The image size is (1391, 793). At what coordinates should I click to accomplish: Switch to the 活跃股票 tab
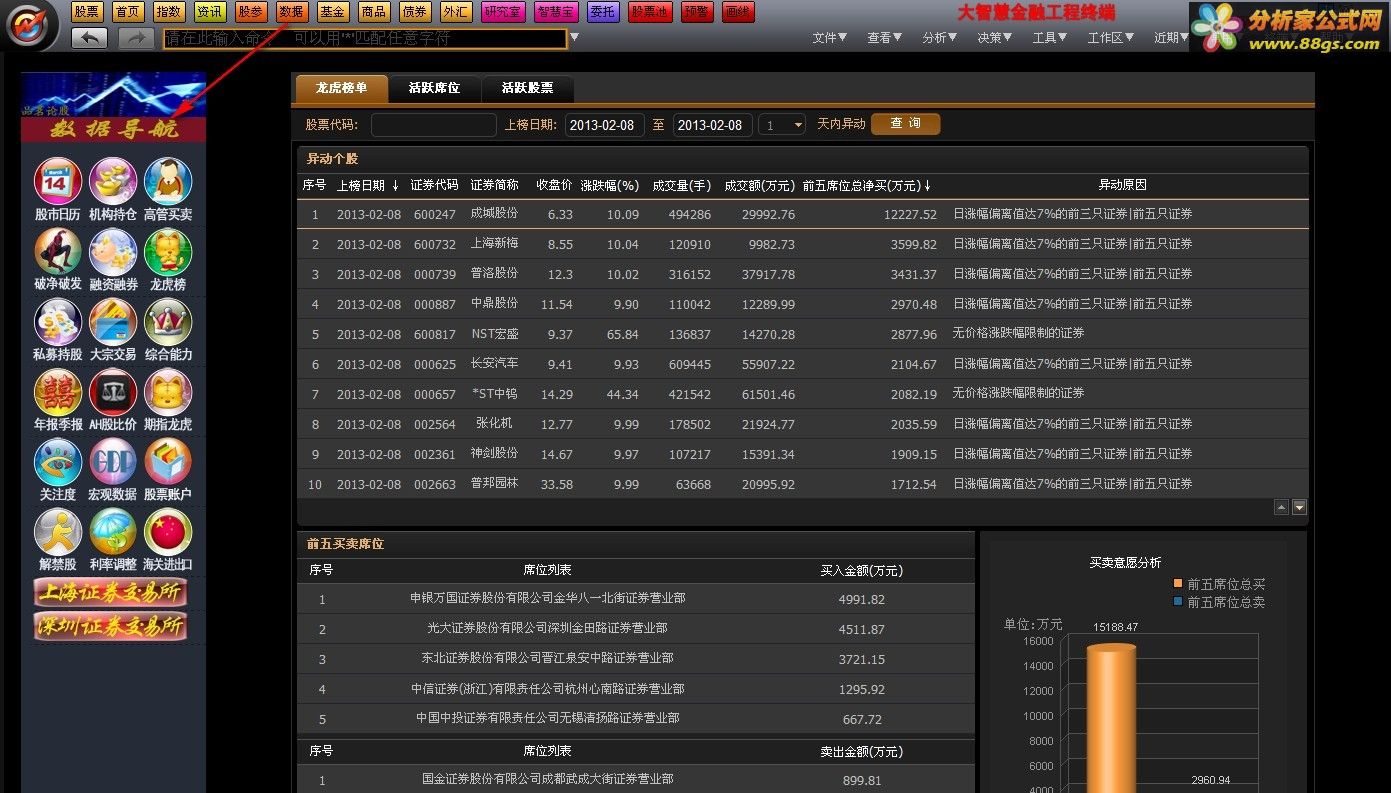527,88
